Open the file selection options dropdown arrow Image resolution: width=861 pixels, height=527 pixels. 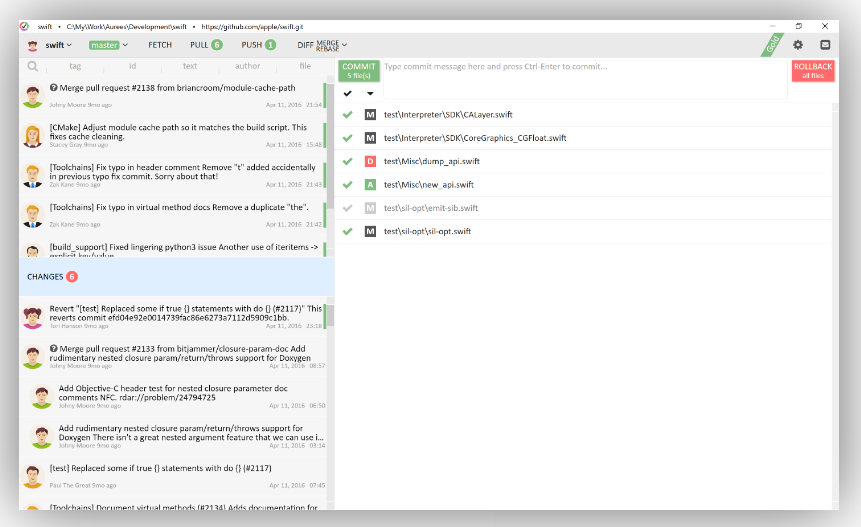click(370, 93)
